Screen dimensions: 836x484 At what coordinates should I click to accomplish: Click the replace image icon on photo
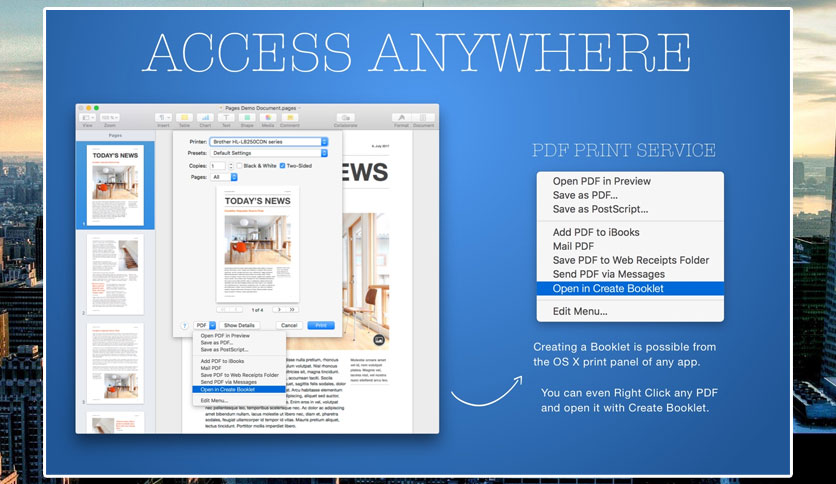pos(379,339)
